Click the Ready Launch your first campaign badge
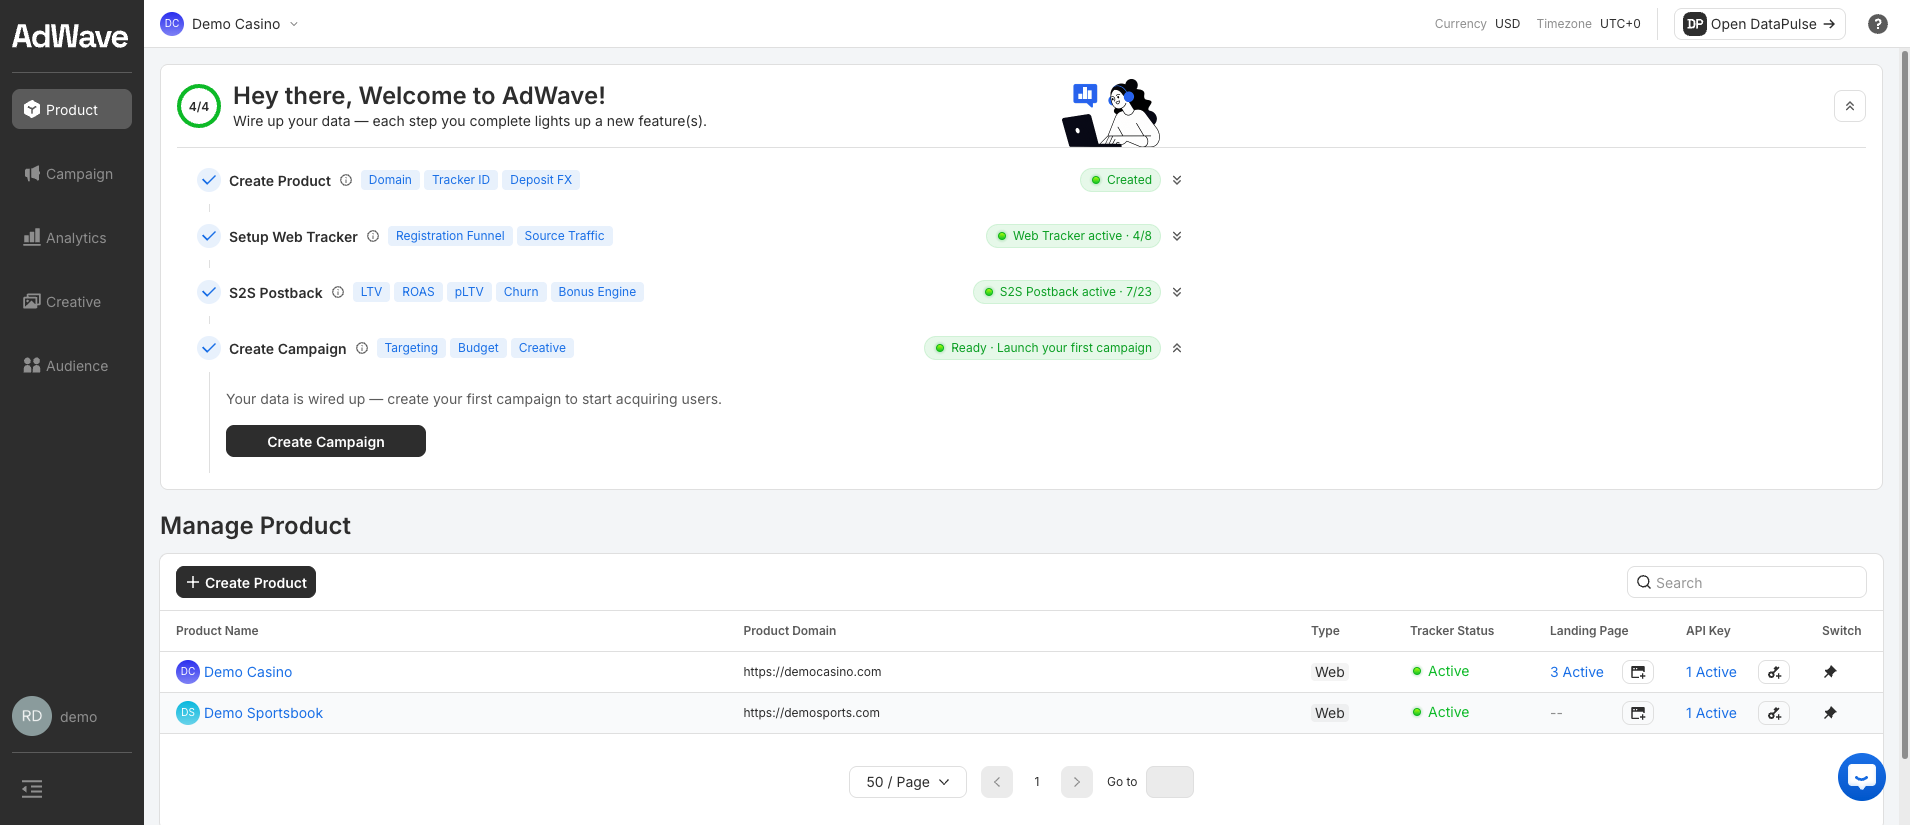 click(x=1042, y=348)
